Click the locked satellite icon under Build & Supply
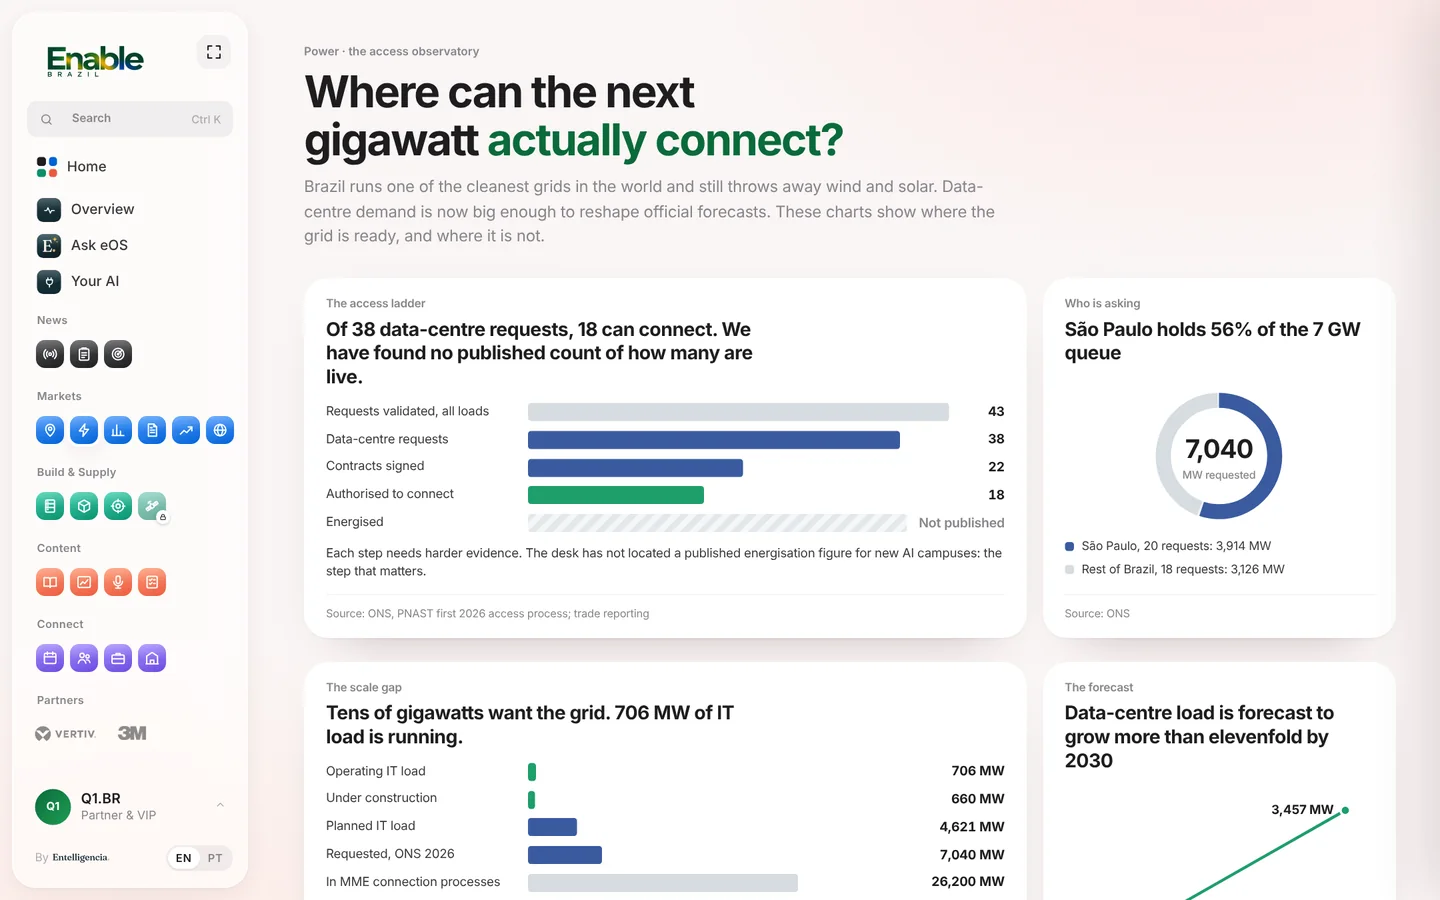Screen dimensions: 1440x900 coord(152,506)
